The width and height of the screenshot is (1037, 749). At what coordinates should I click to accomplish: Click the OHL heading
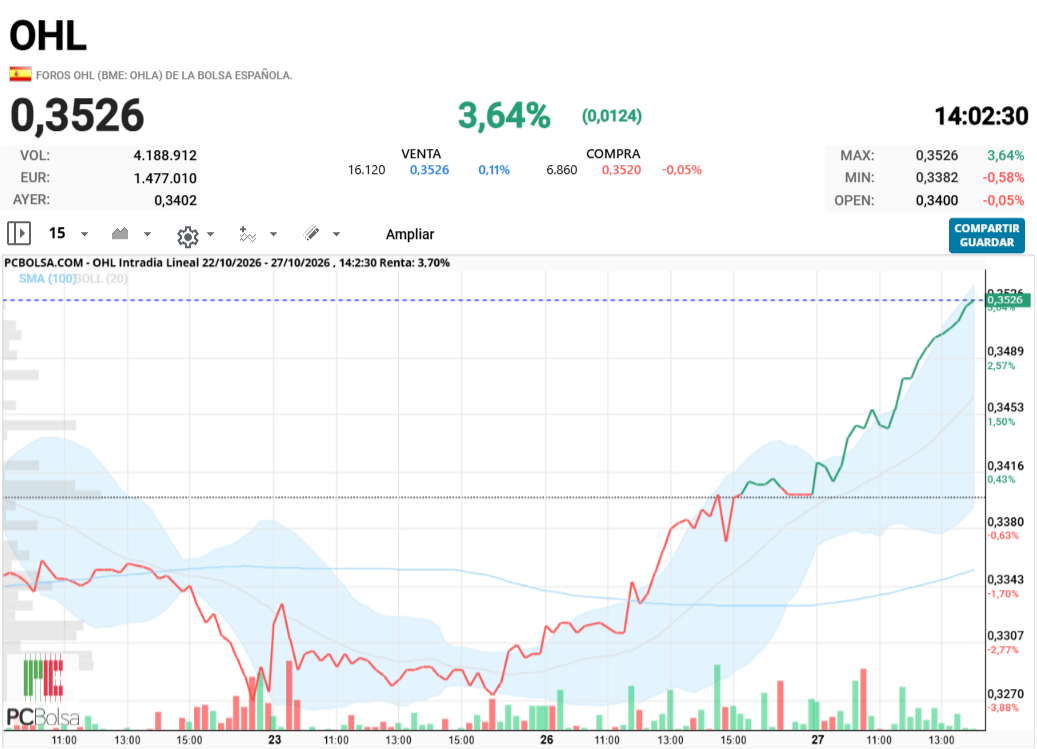[48, 35]
